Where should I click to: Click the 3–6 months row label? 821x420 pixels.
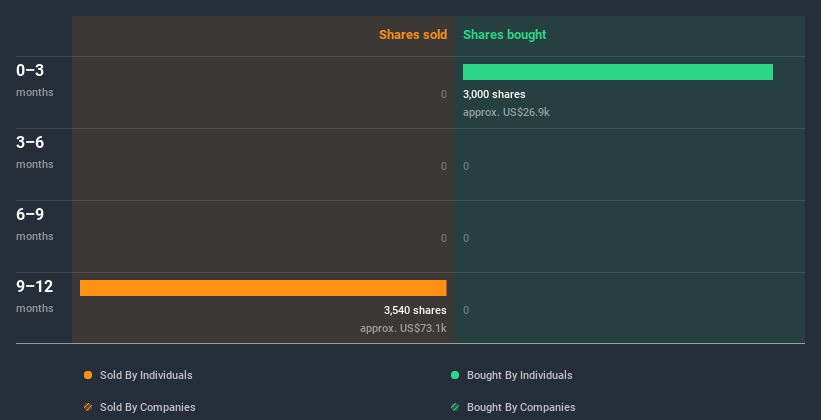35,152
